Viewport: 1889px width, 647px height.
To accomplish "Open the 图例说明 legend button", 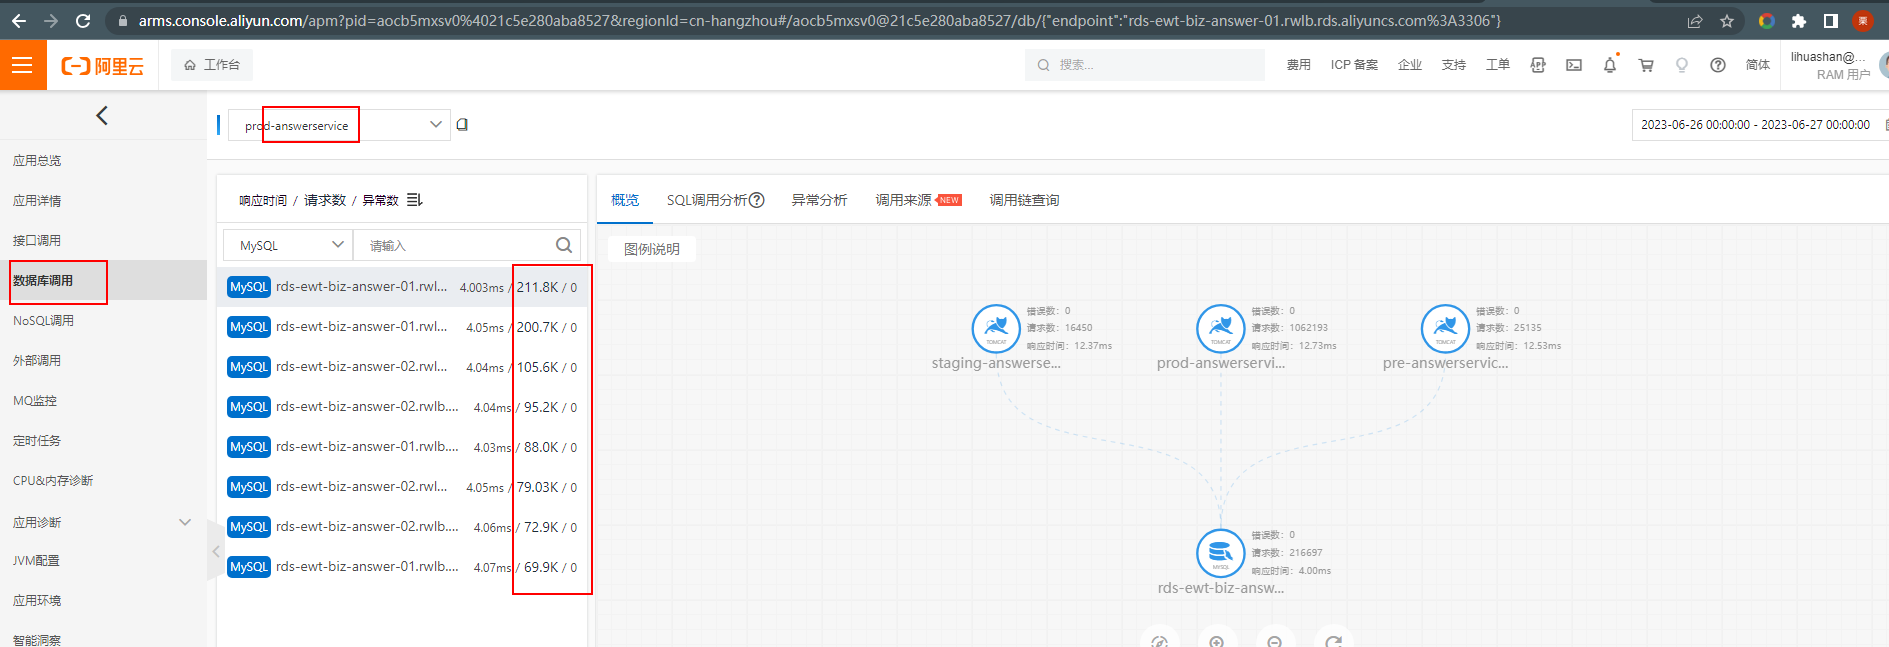I will click(x=652, y=249).
